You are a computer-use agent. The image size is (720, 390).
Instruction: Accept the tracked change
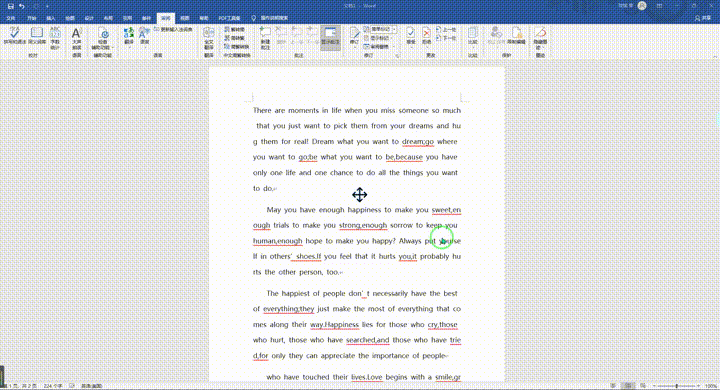click(x=411, y=36)
